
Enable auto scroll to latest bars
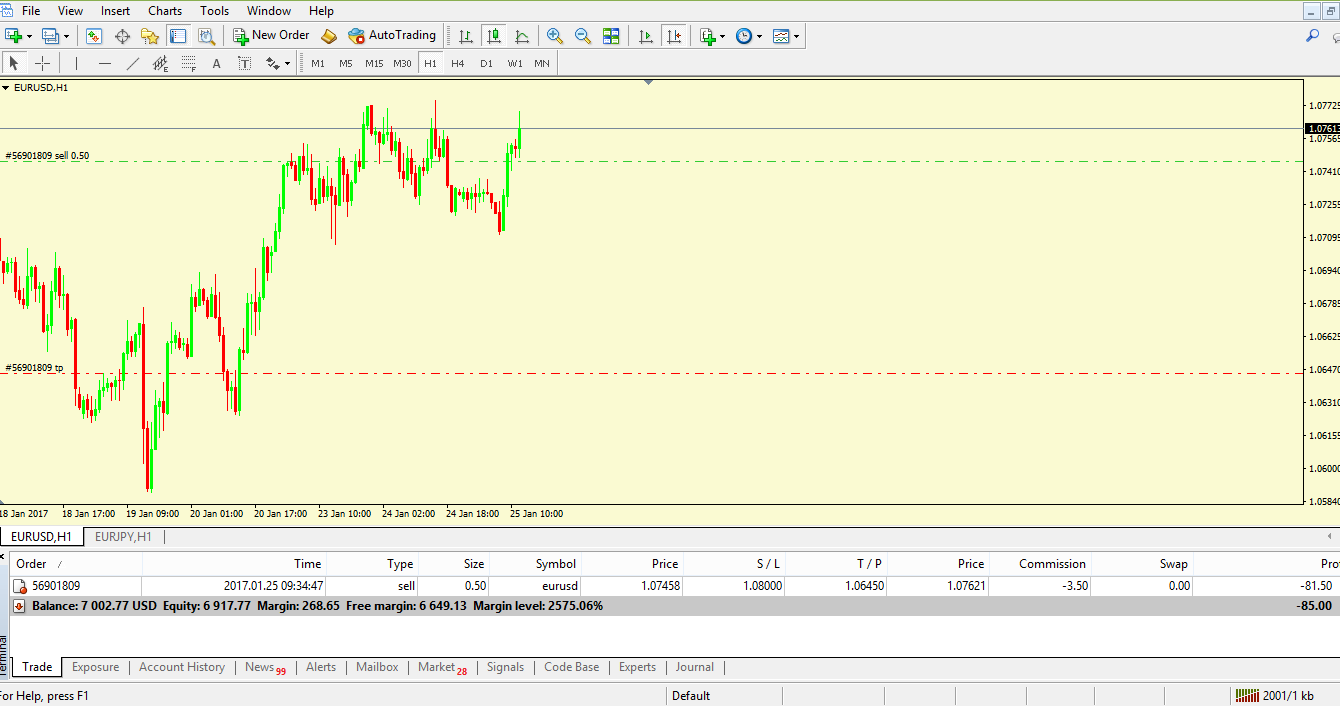pos(645,35)
